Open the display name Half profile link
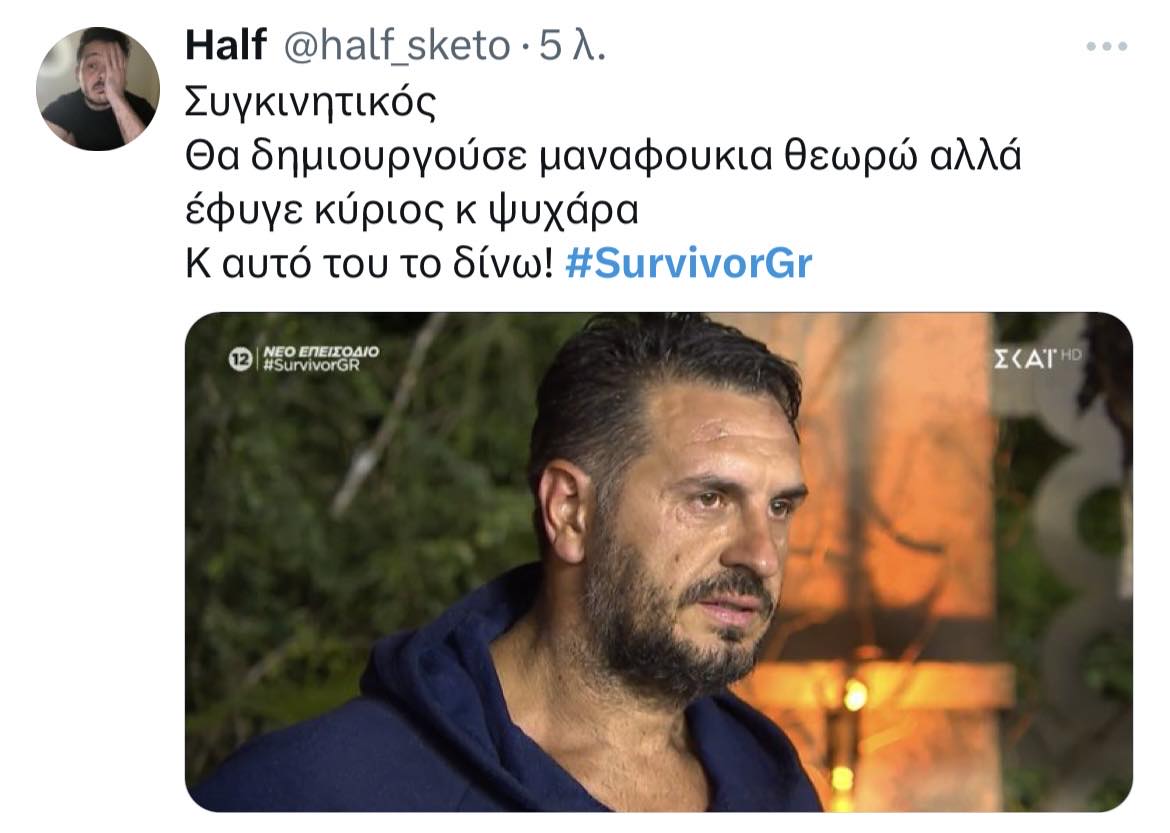This screenshot has height=833, width=1170. point(225,45)
